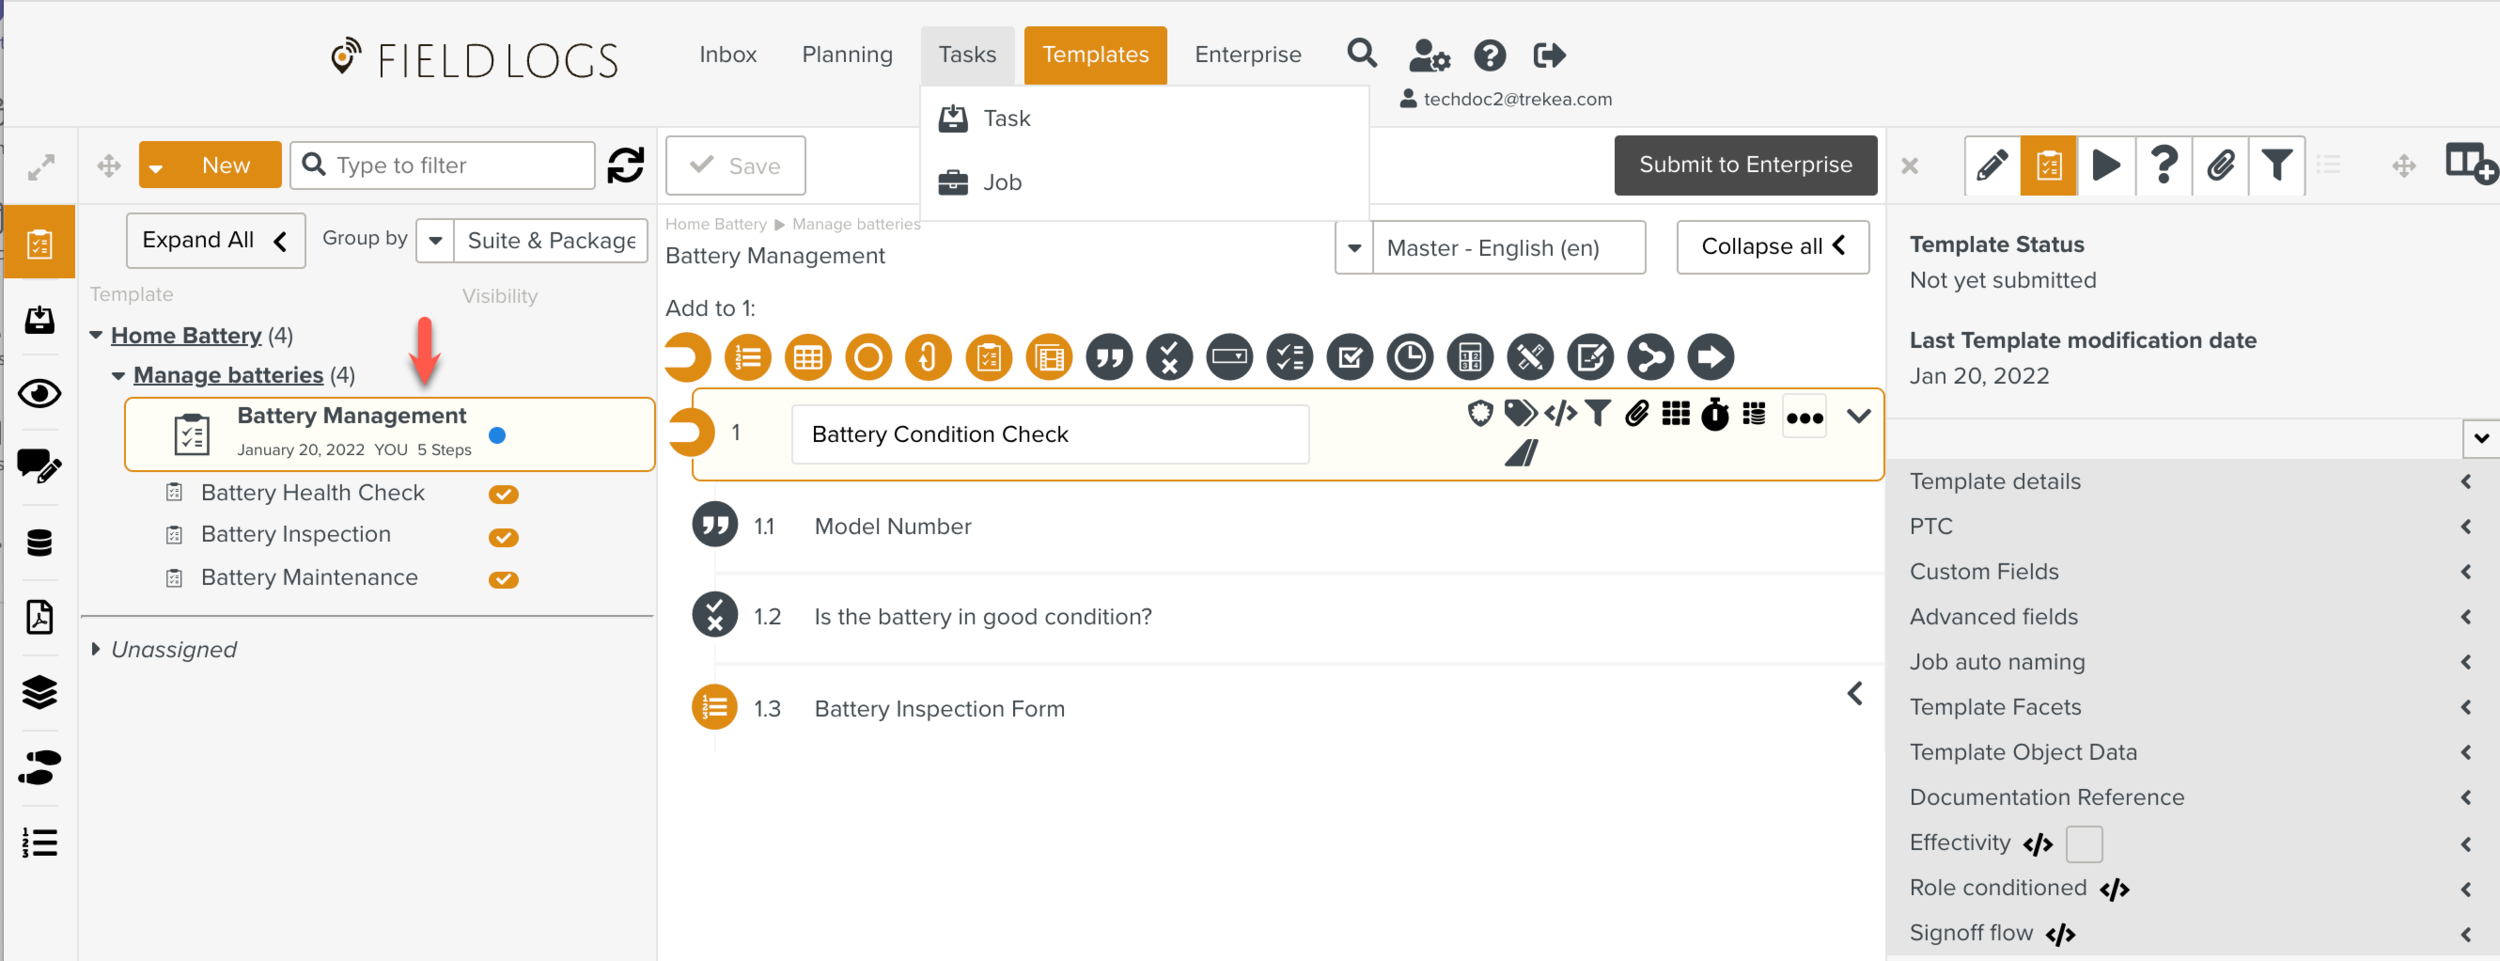Click the clock step icon in Add row

coord(1410,357)
